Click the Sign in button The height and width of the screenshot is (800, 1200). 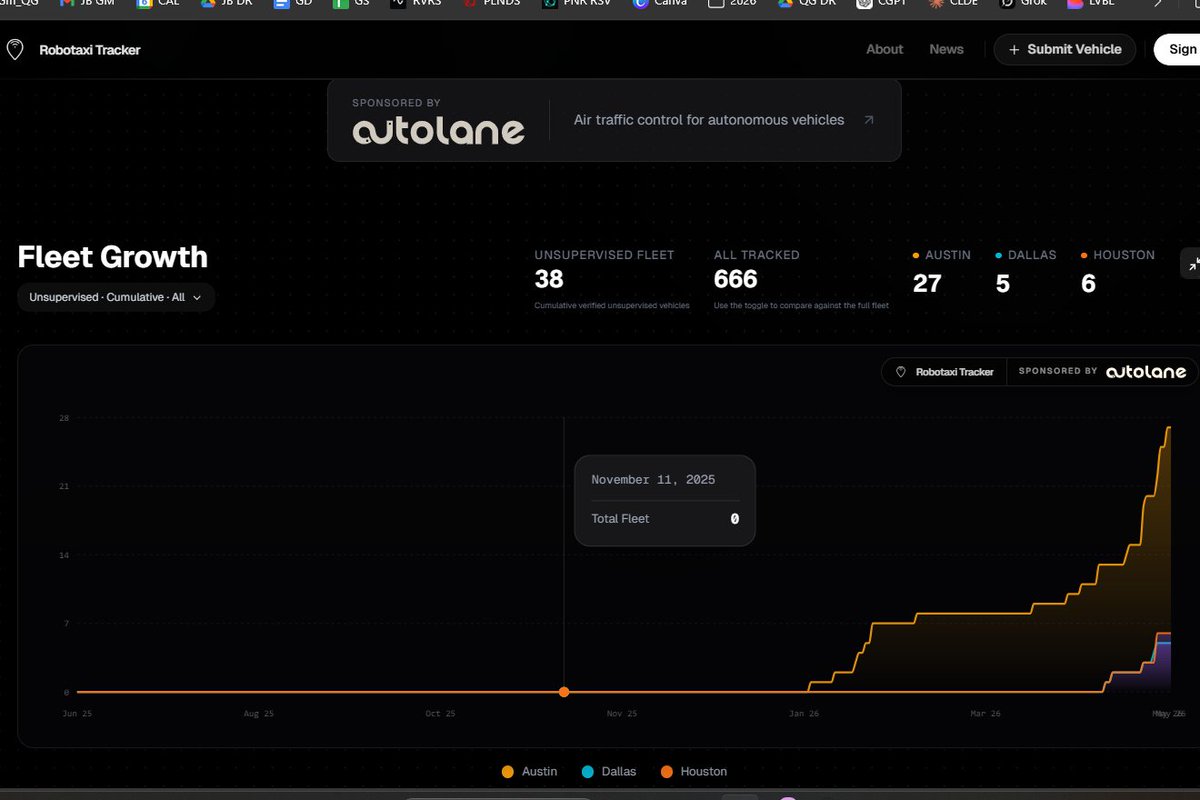pyautogui.click(x=1178, y=49)
